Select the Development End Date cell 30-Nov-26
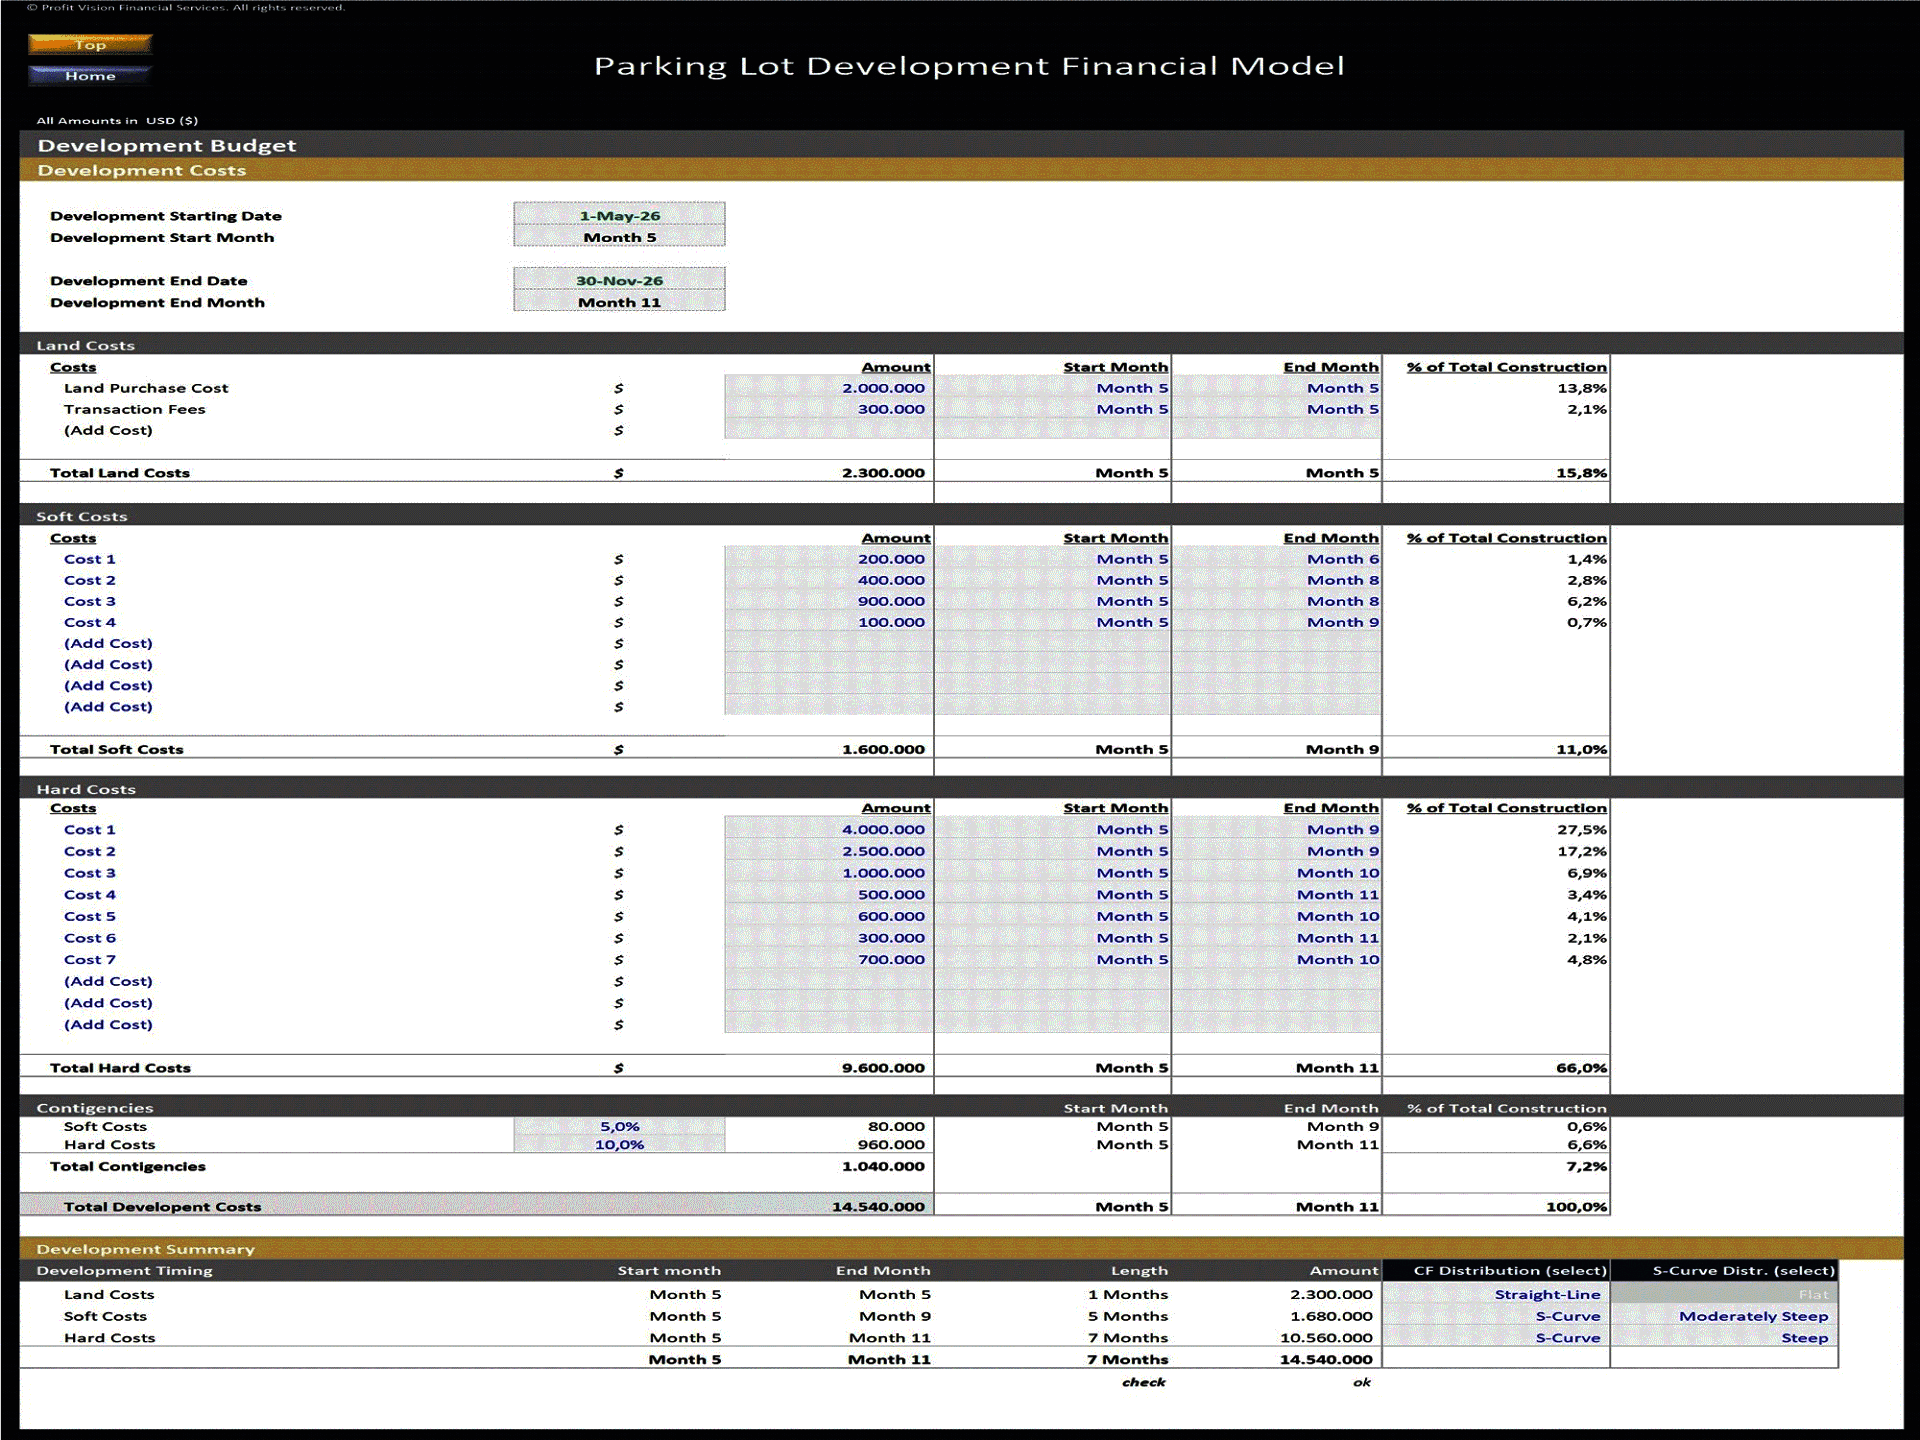The height and width of the screenshot is (1440, 1920). click(x=619, y=280)
